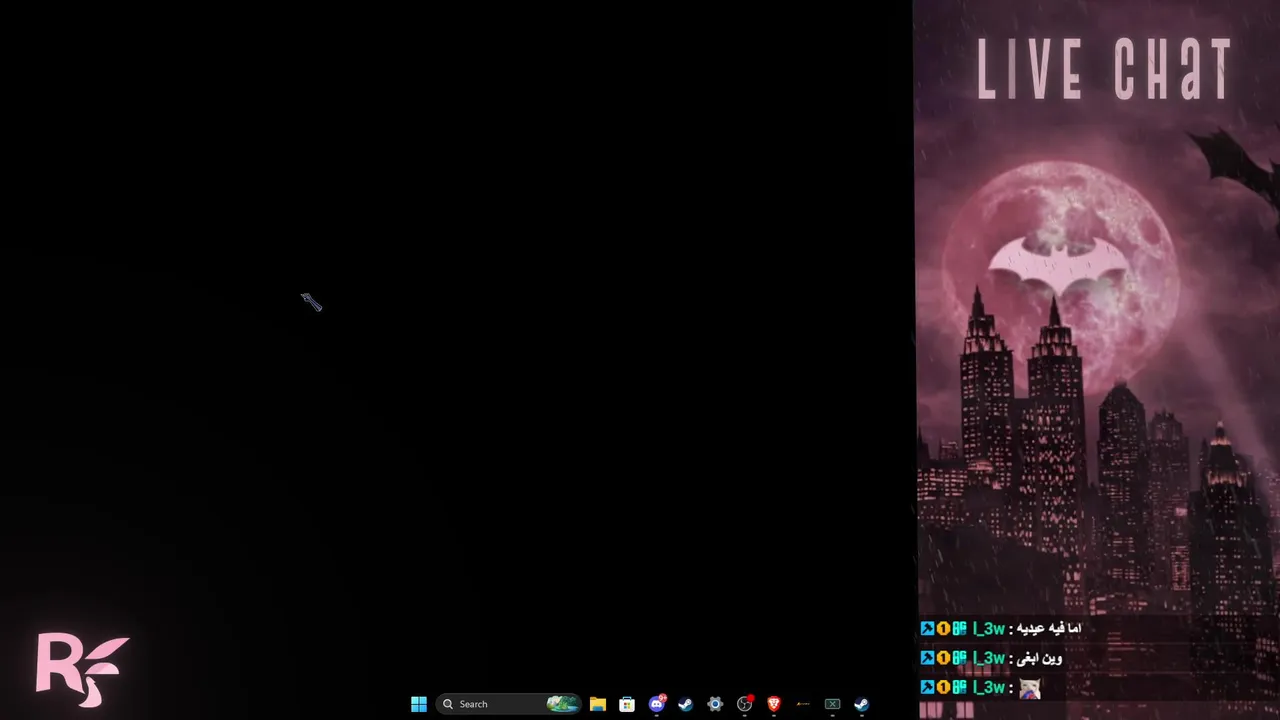The width and height of the screenshot is (1280, 720).
Task: Open File Explorer from the taskbar
Action: 598,704
